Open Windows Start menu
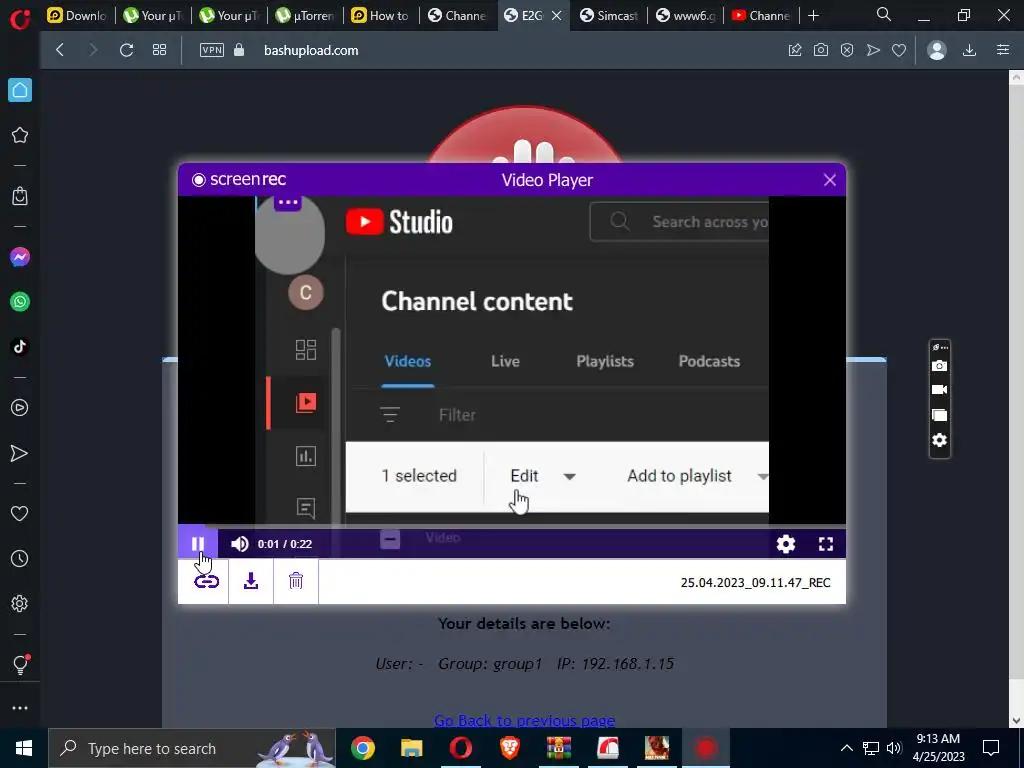Viewport: 1024px width, 768px height. coord(24,748)
